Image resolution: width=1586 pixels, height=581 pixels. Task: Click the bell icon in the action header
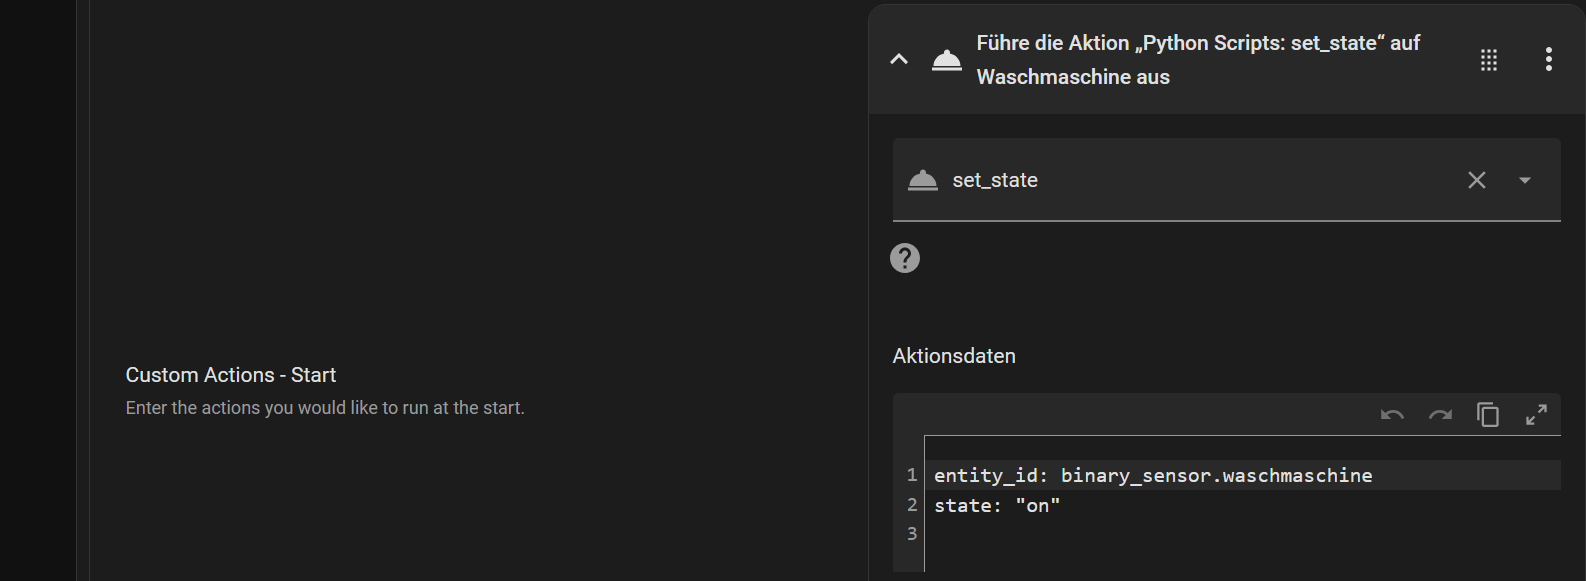point(946,60)
